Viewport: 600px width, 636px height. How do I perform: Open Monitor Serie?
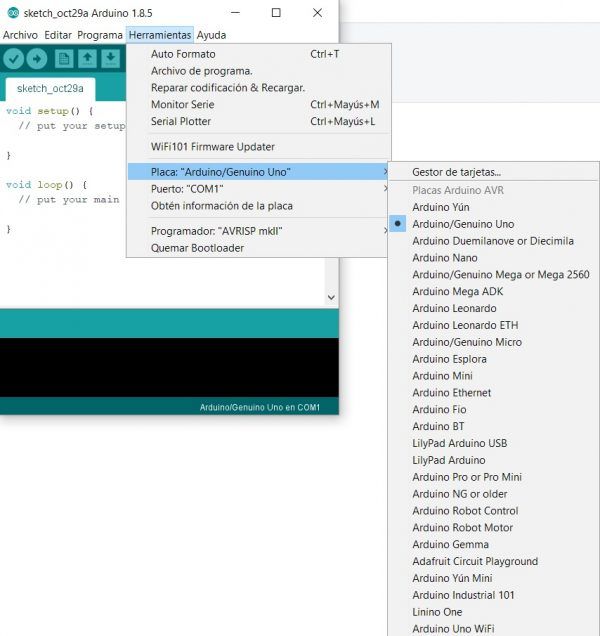click(x=258, y=105)
